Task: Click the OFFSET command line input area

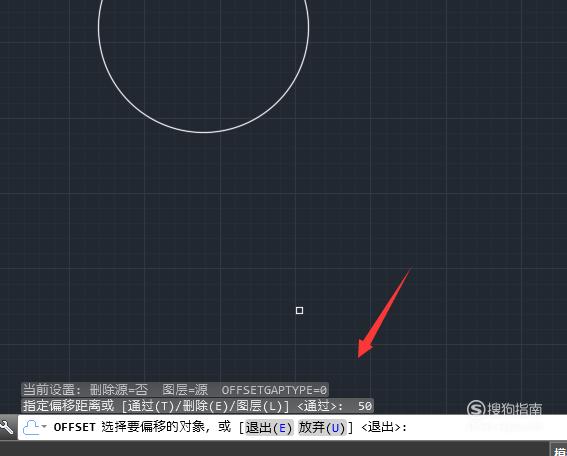Action: click(x=292, y=427)
